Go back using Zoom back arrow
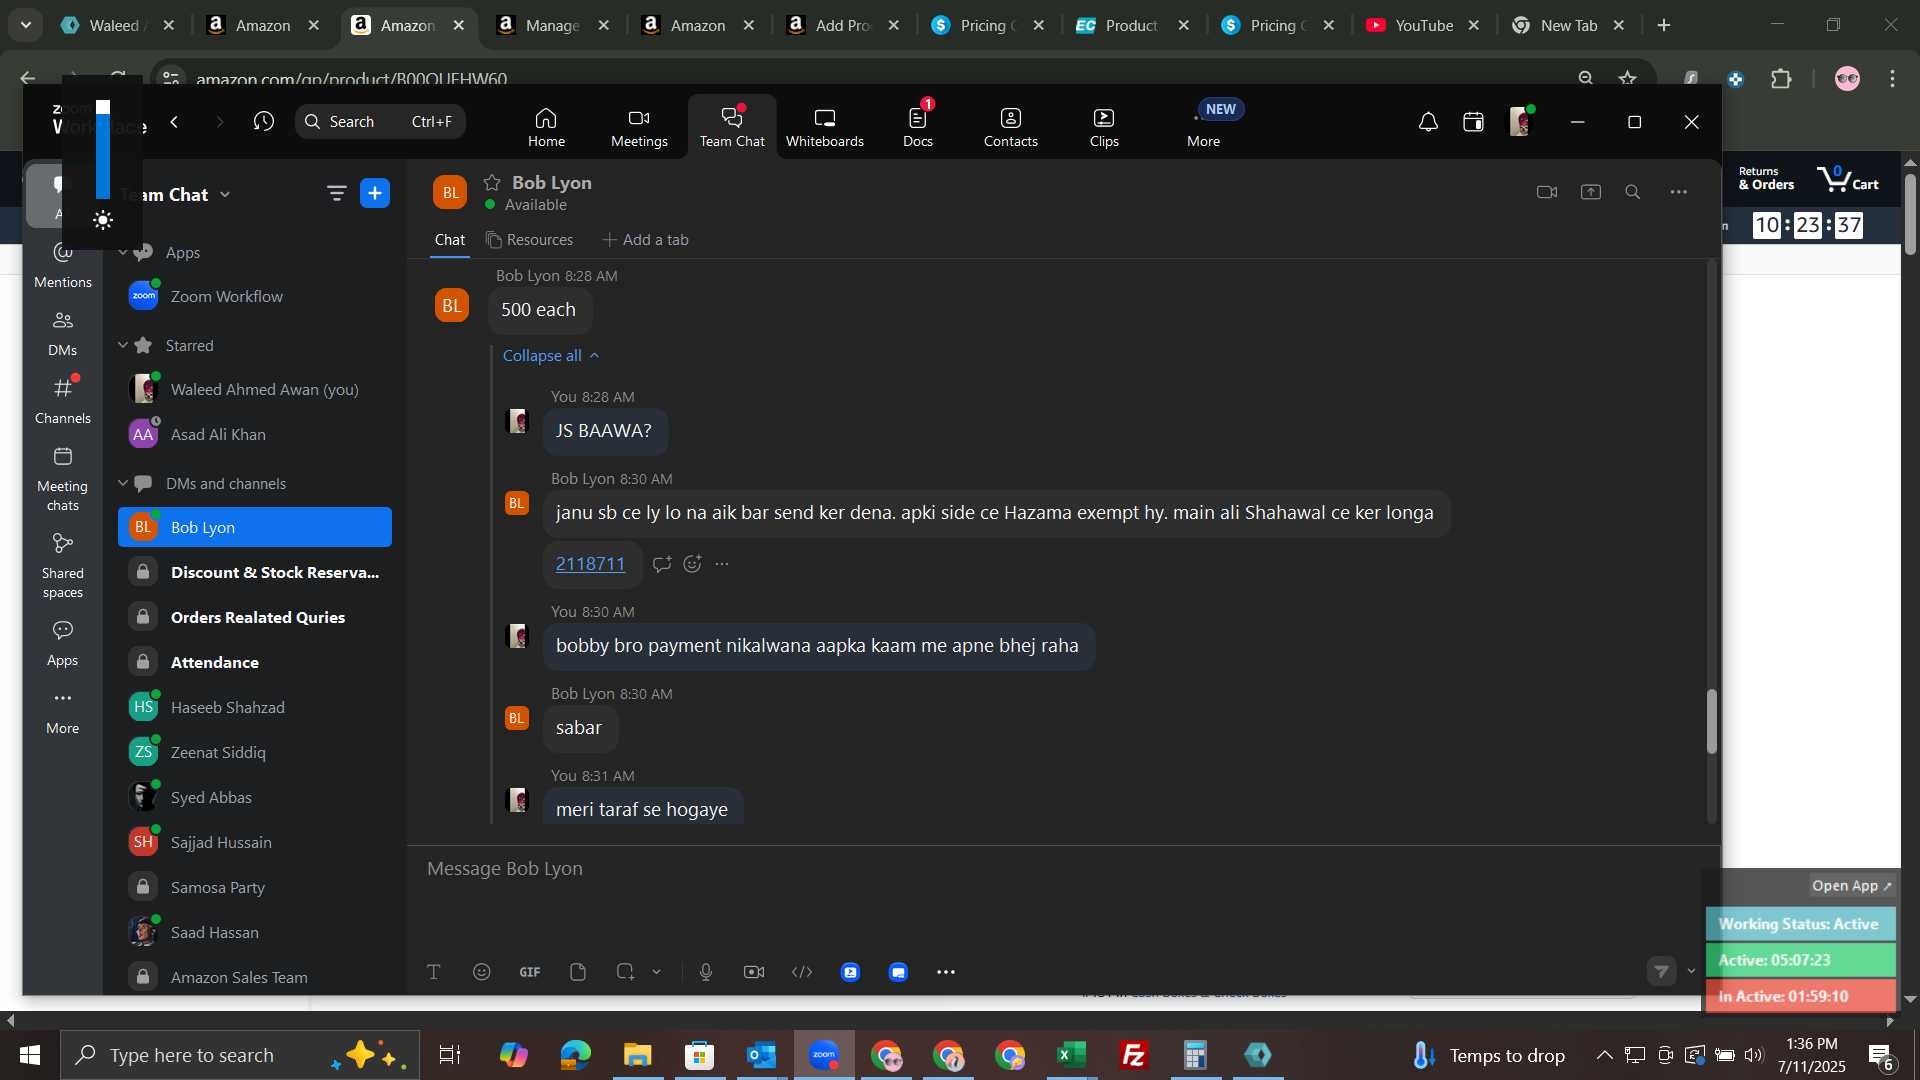Image resolution: width=1920 pixels, height=1080 pixels. (174, 122)
